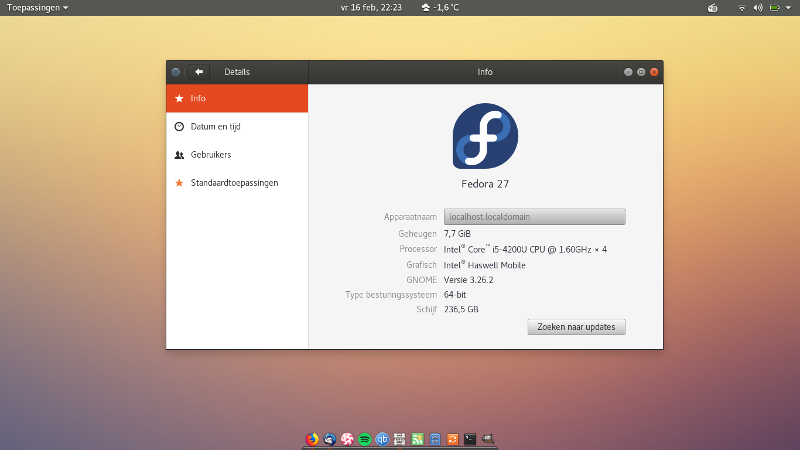
Task: Open the Gebruikers panel
Action: click(237, 155)
